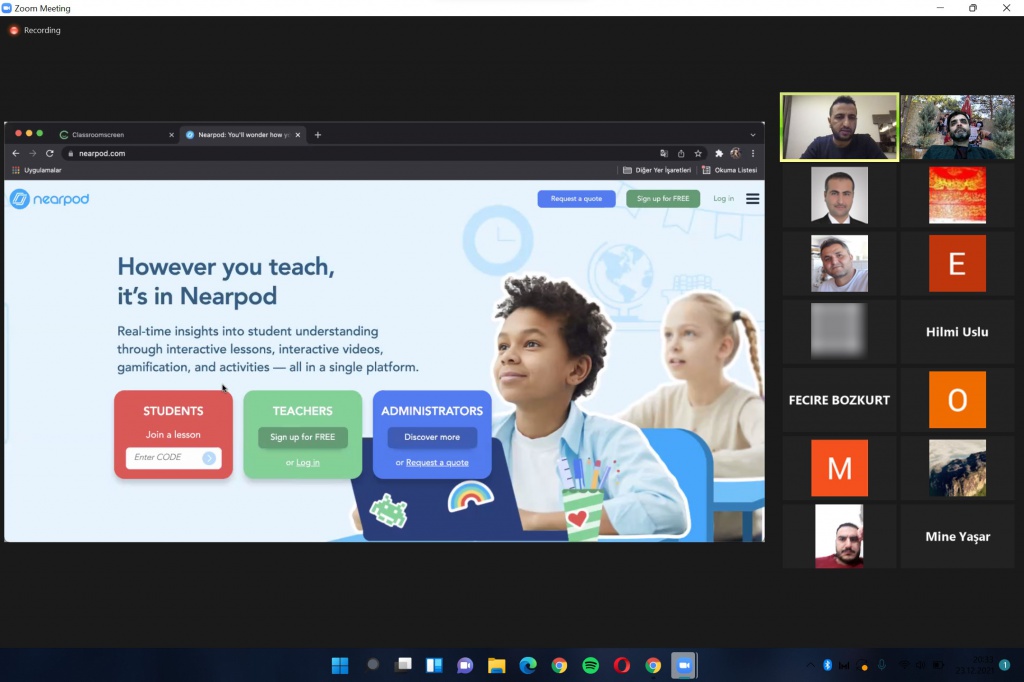
Task: Select the FECIRE BOZKURT participant tile
Action: [839, 400]
